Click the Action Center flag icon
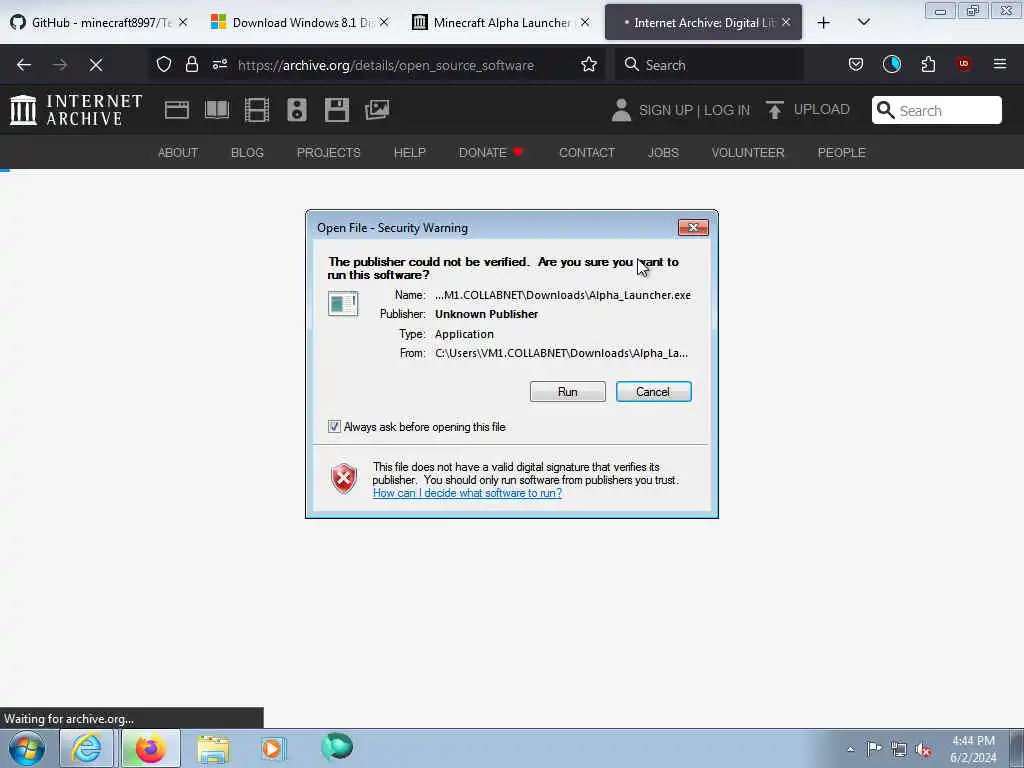 point(874,748)
